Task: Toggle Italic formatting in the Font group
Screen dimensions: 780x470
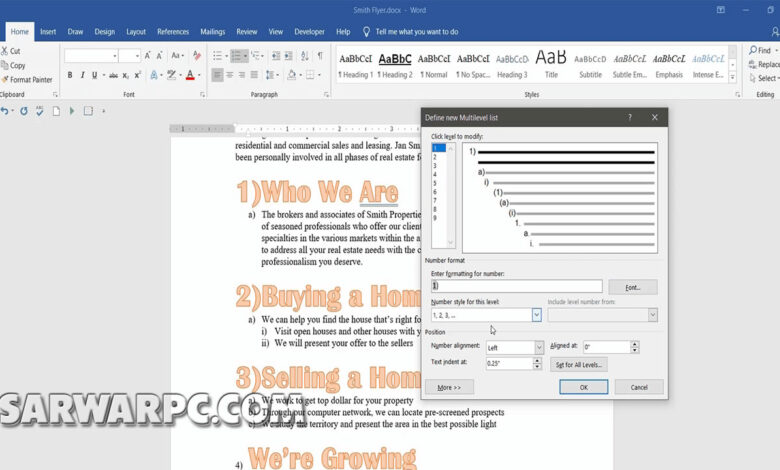Action: 82,75
